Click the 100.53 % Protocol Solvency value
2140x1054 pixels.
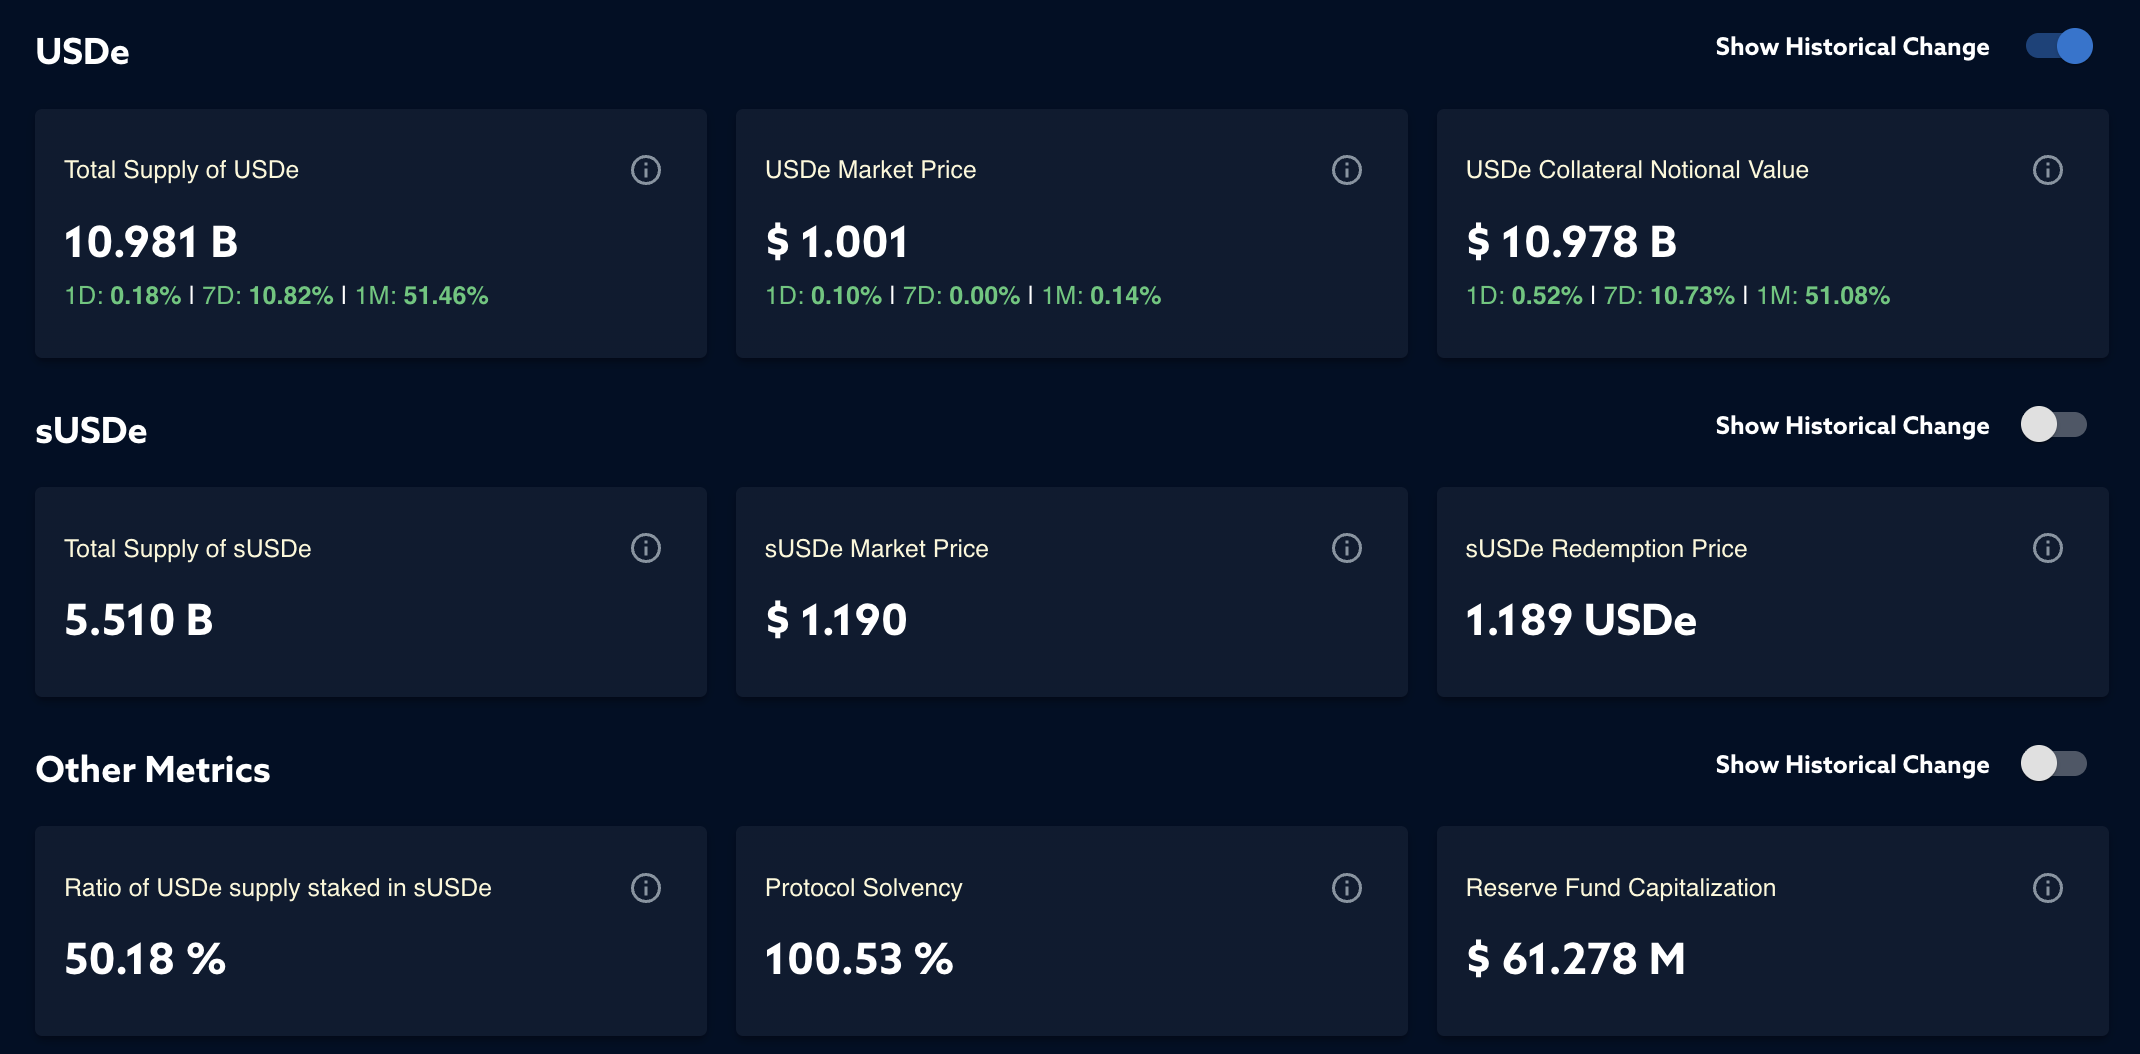(x=859, y=959)
